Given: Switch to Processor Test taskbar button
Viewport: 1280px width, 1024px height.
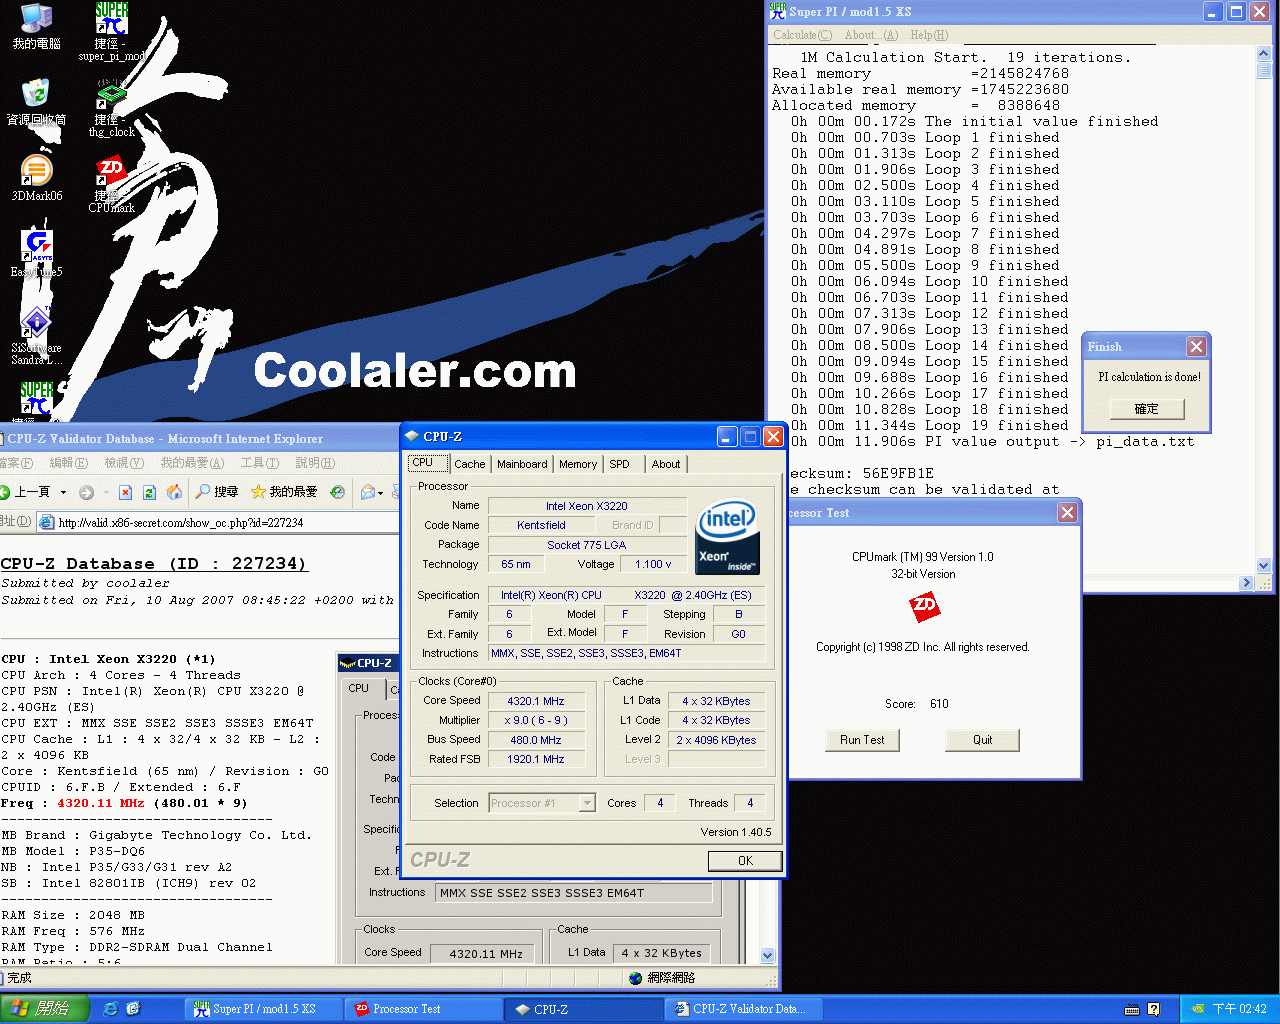Looking at the screenshot, I should tap(424, 1009).
